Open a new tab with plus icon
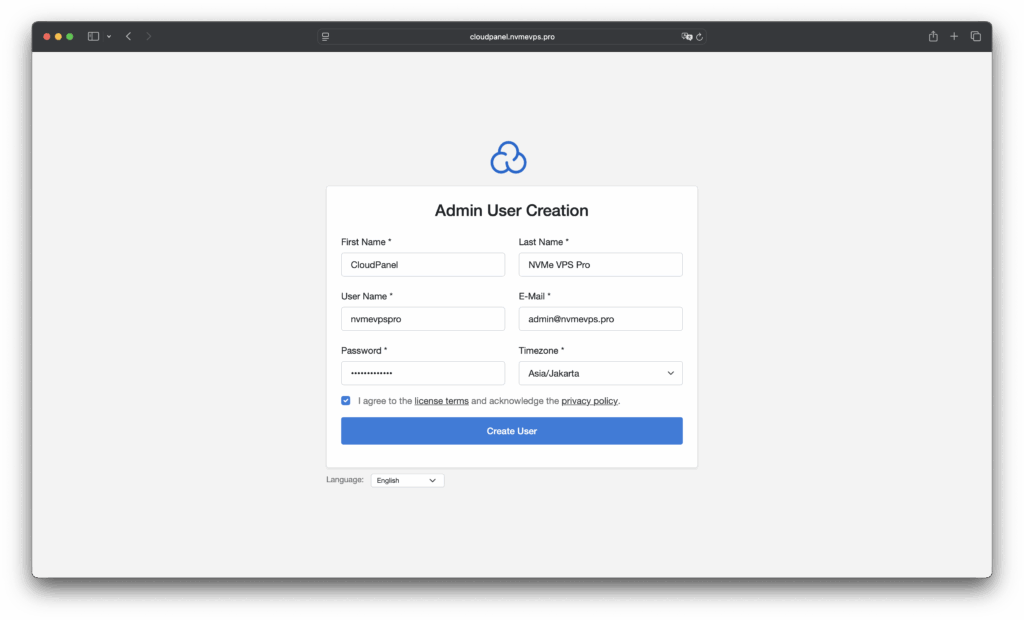Viewport: 1024px width, 620px height. click(x=954, y=36)
